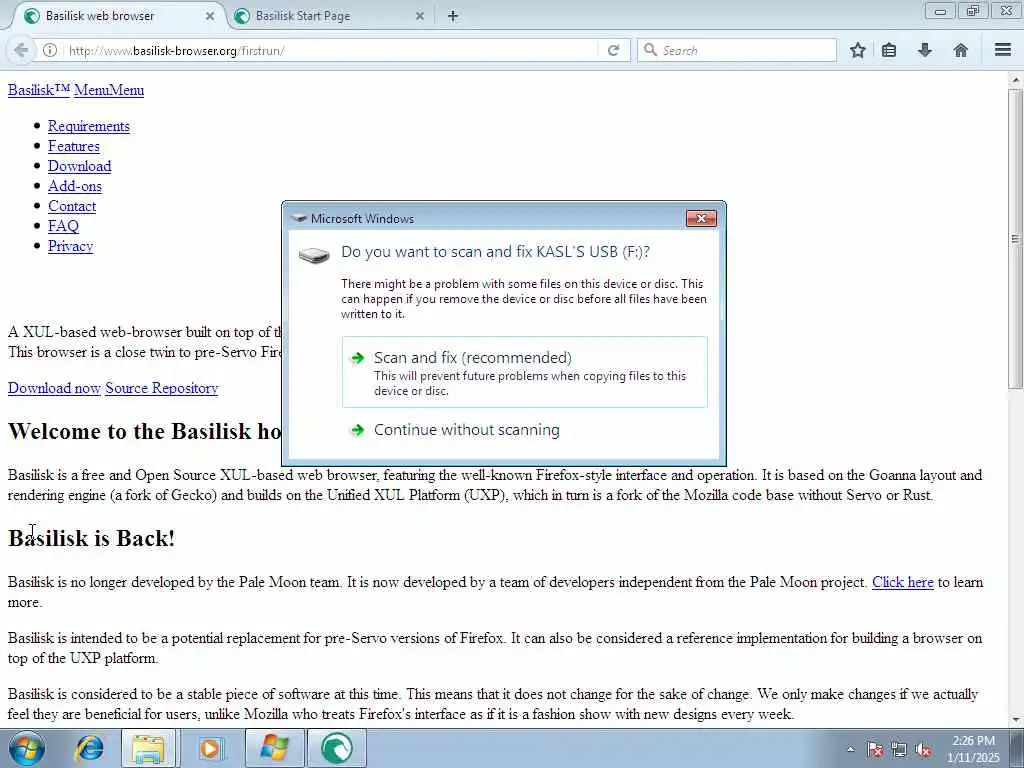Close the Basilisk Start Page tab
This screenshot has width=1024, height=768.
[x=420, y=16]
